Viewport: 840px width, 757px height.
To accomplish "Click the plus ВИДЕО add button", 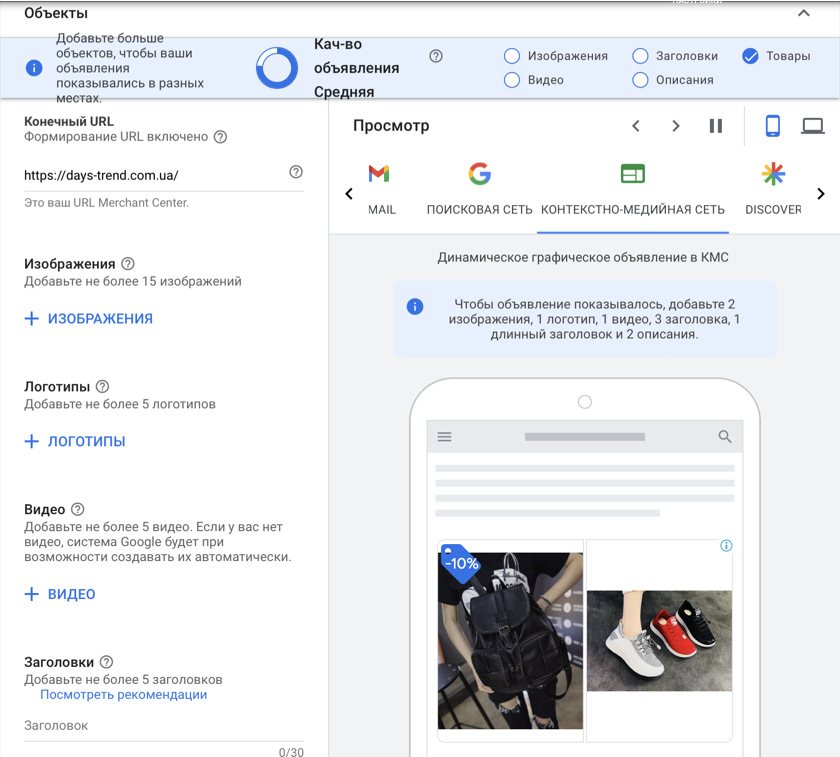I will pyautogui.click(x=60, y=594).
